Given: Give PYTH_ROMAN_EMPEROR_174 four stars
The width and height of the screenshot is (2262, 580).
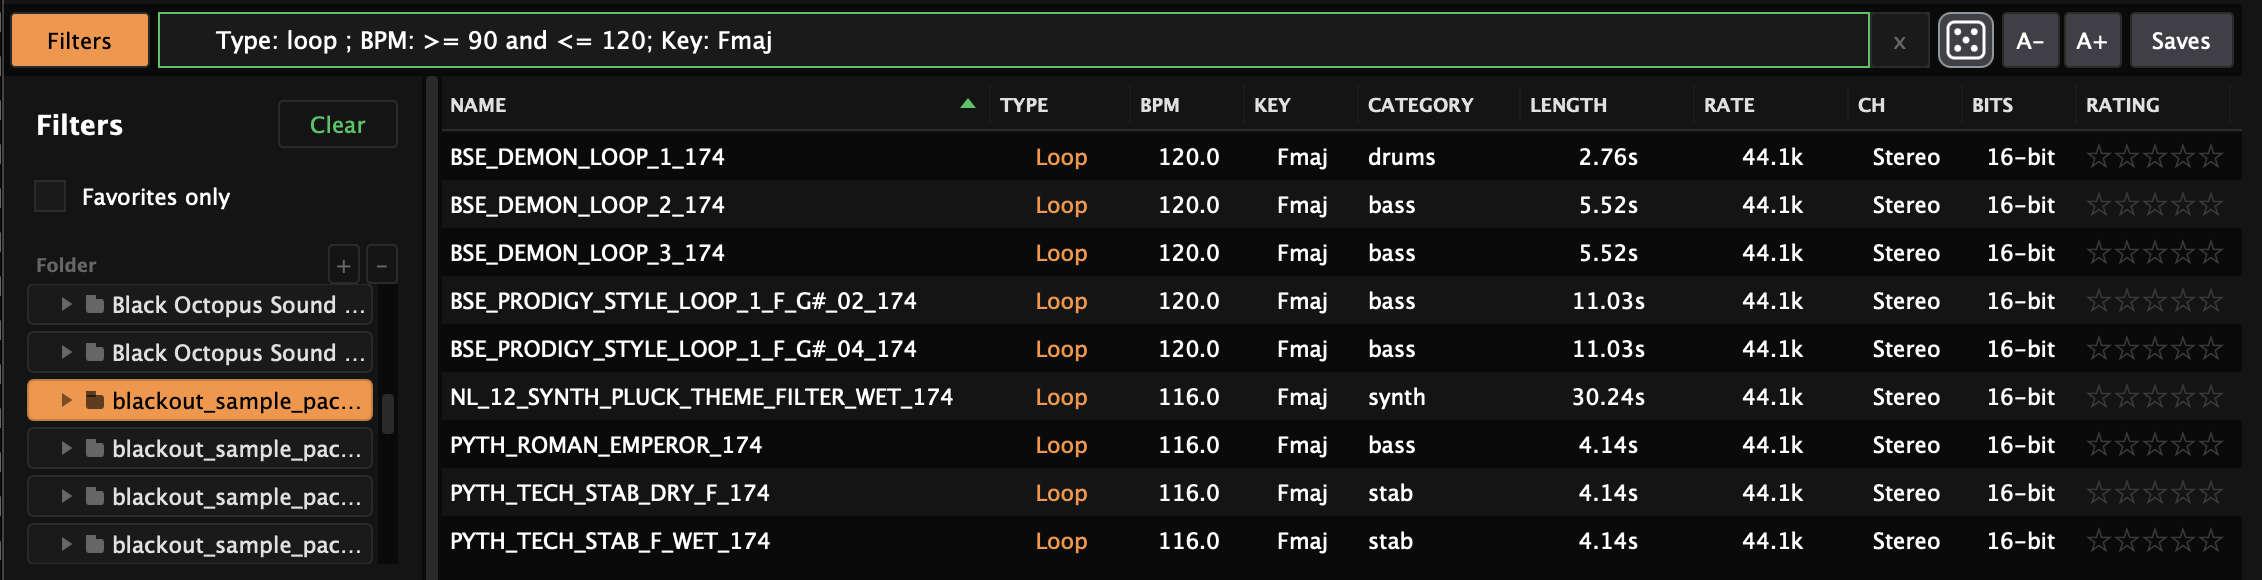Looking at the screenshot, I should tap(2183, 445).
